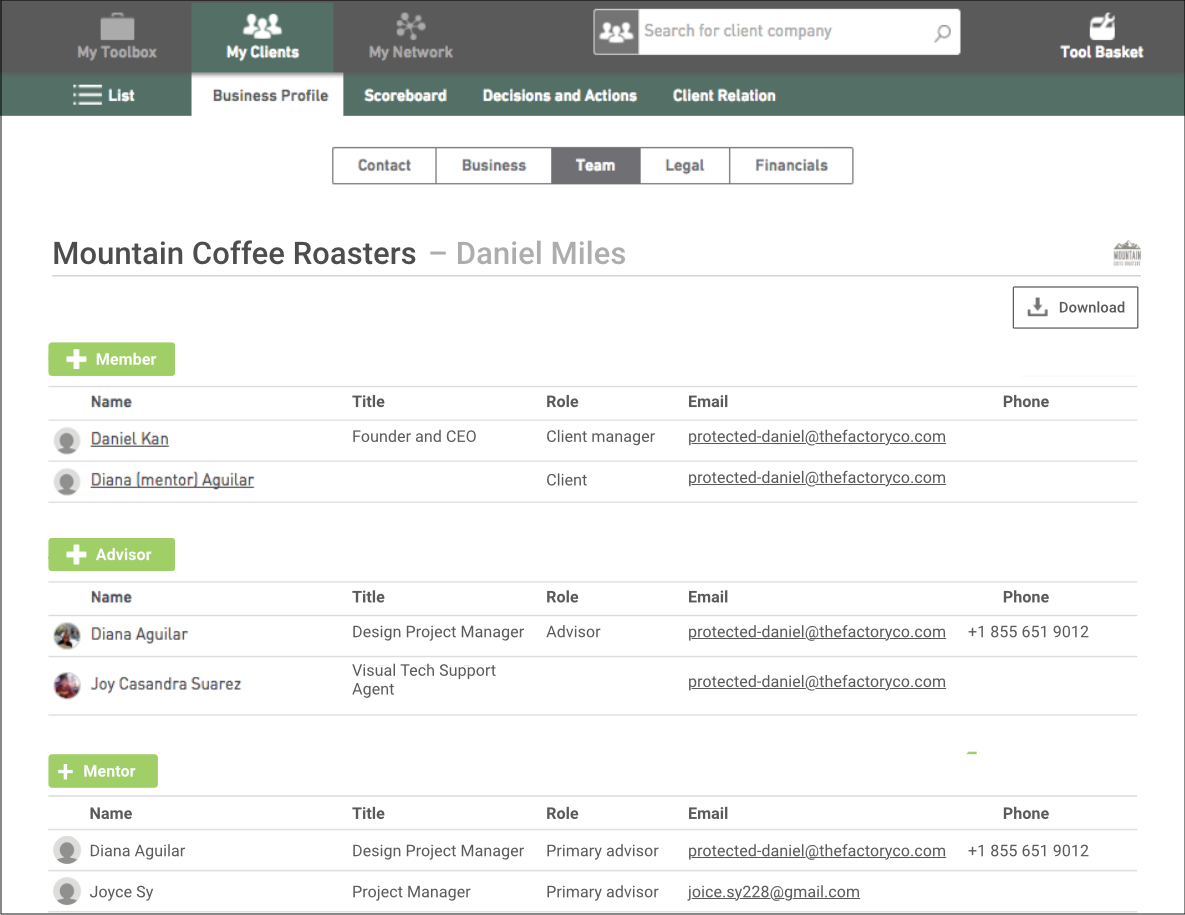Click Joyce Sy's 'Primary advisor' role

[x=602, y=892]
